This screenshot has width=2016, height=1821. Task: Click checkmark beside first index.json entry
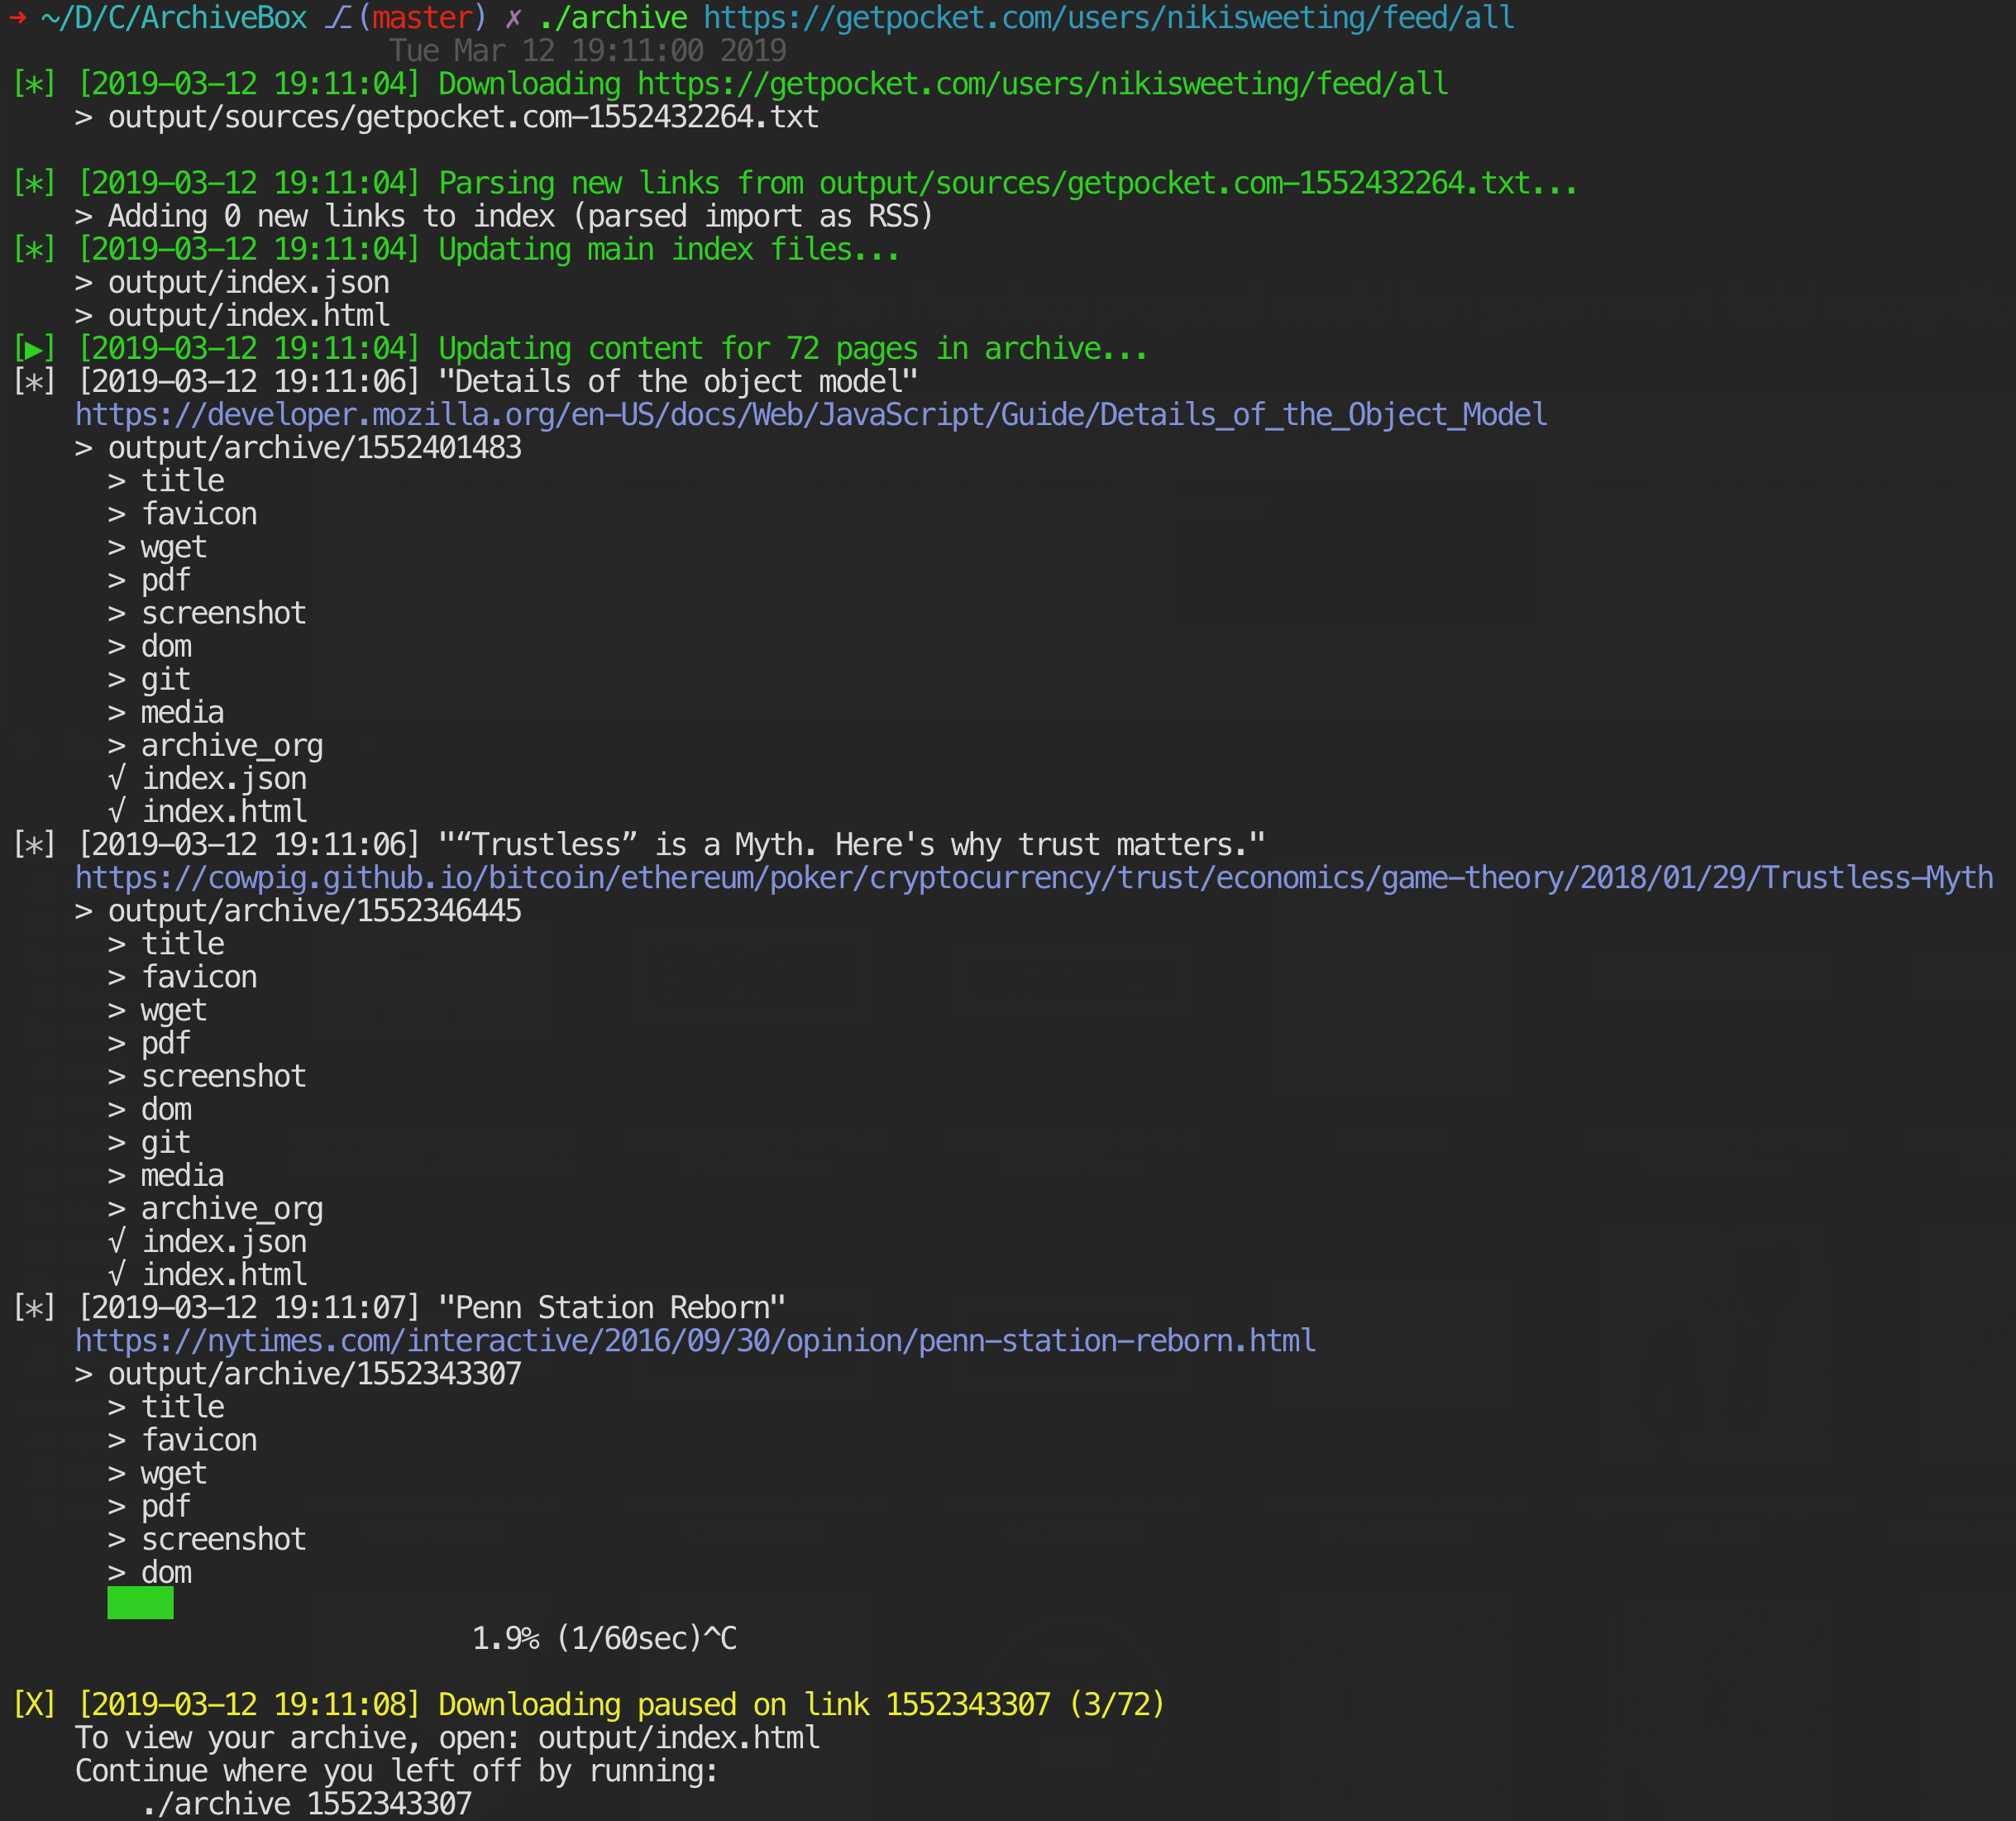click(117, 779)
